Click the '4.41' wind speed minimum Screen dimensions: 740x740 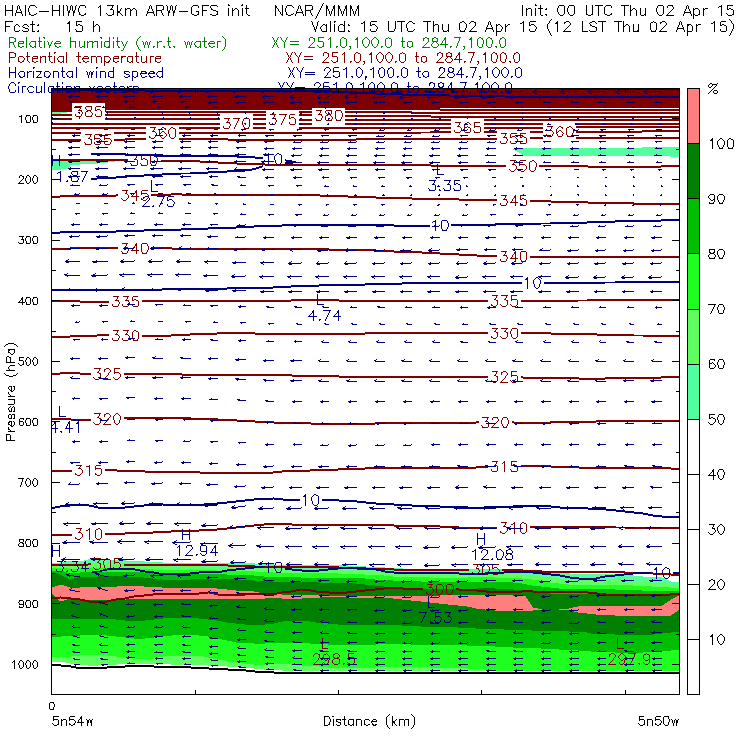click(x=66, y=428)
